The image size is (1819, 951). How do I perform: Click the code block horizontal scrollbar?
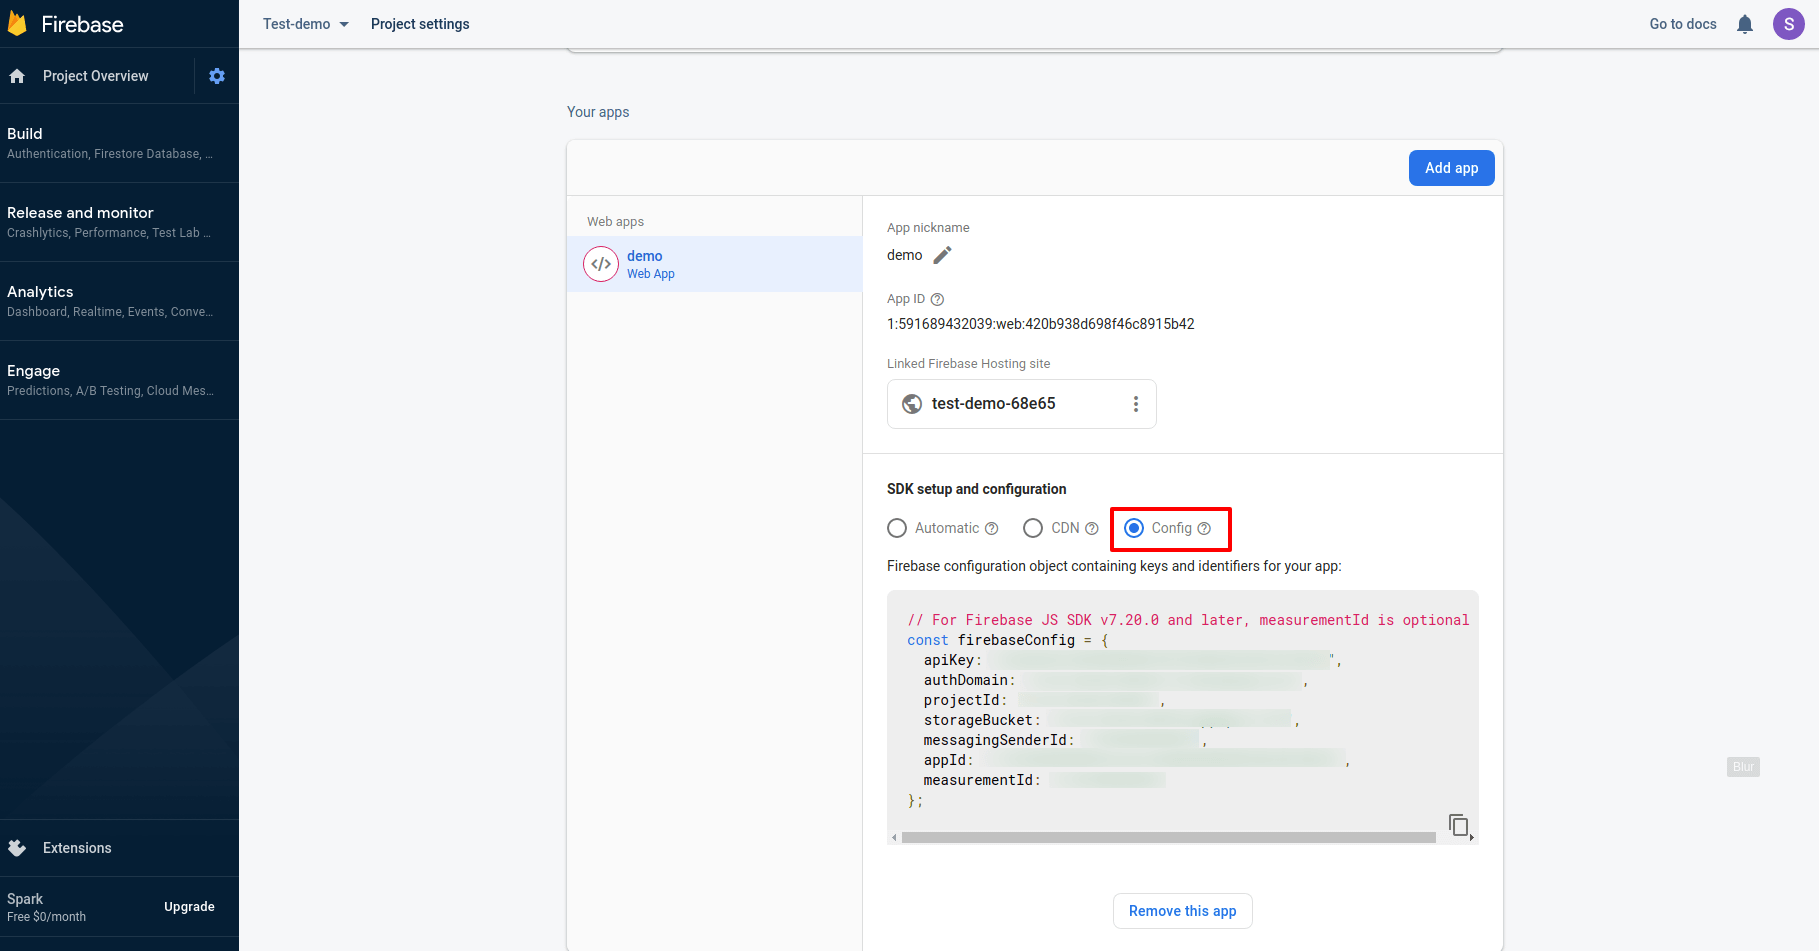[1168, 838]
